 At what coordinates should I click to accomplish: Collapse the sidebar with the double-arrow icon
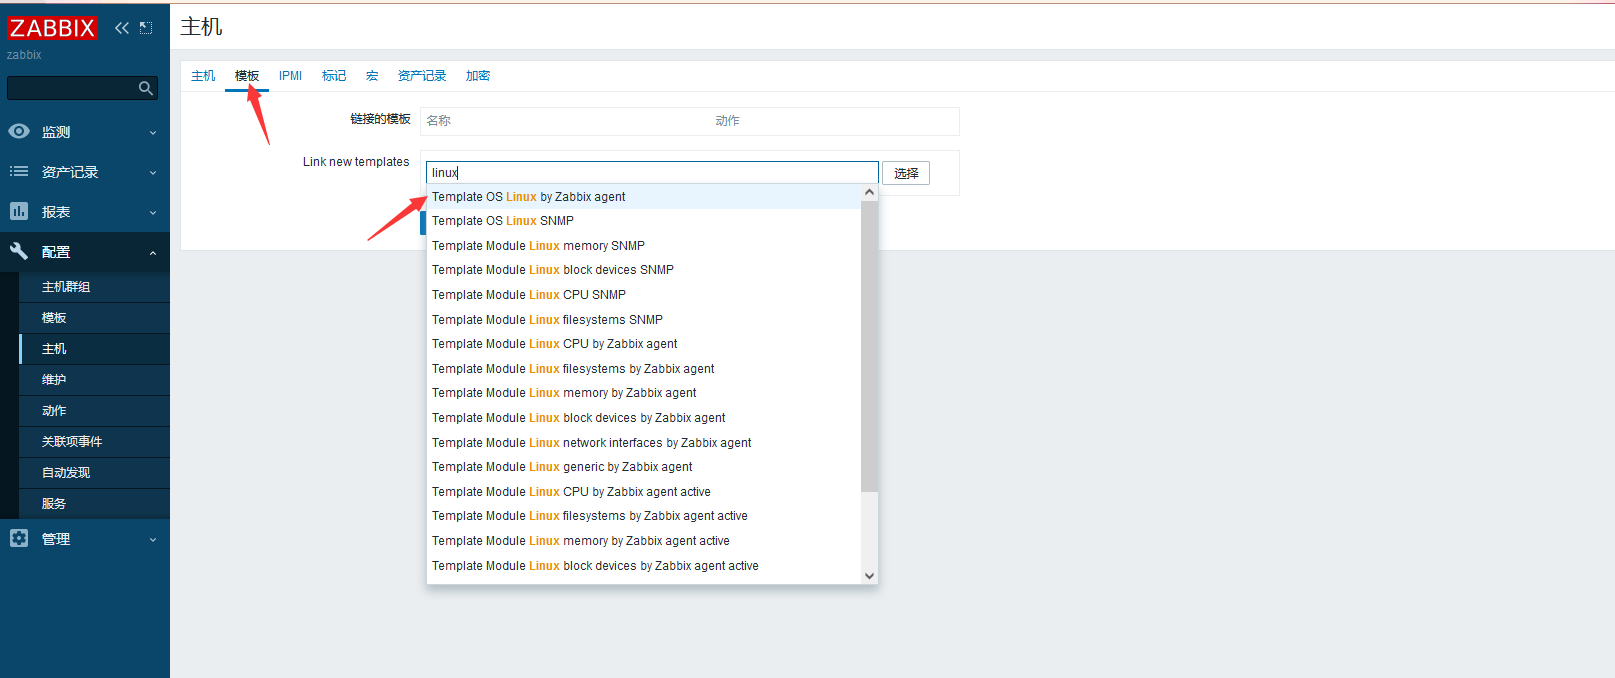point(122,28)
